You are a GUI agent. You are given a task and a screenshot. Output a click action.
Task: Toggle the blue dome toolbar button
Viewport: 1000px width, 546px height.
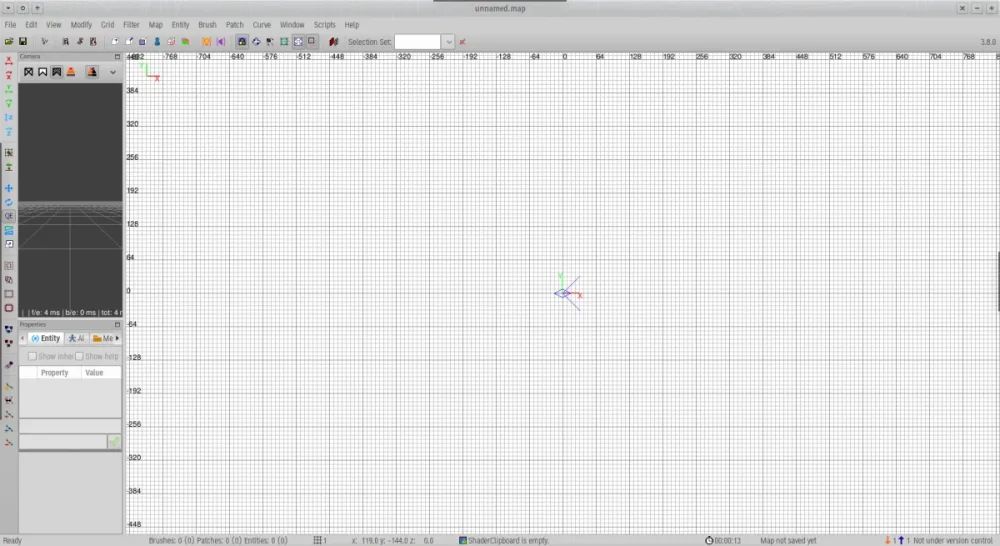242,41
